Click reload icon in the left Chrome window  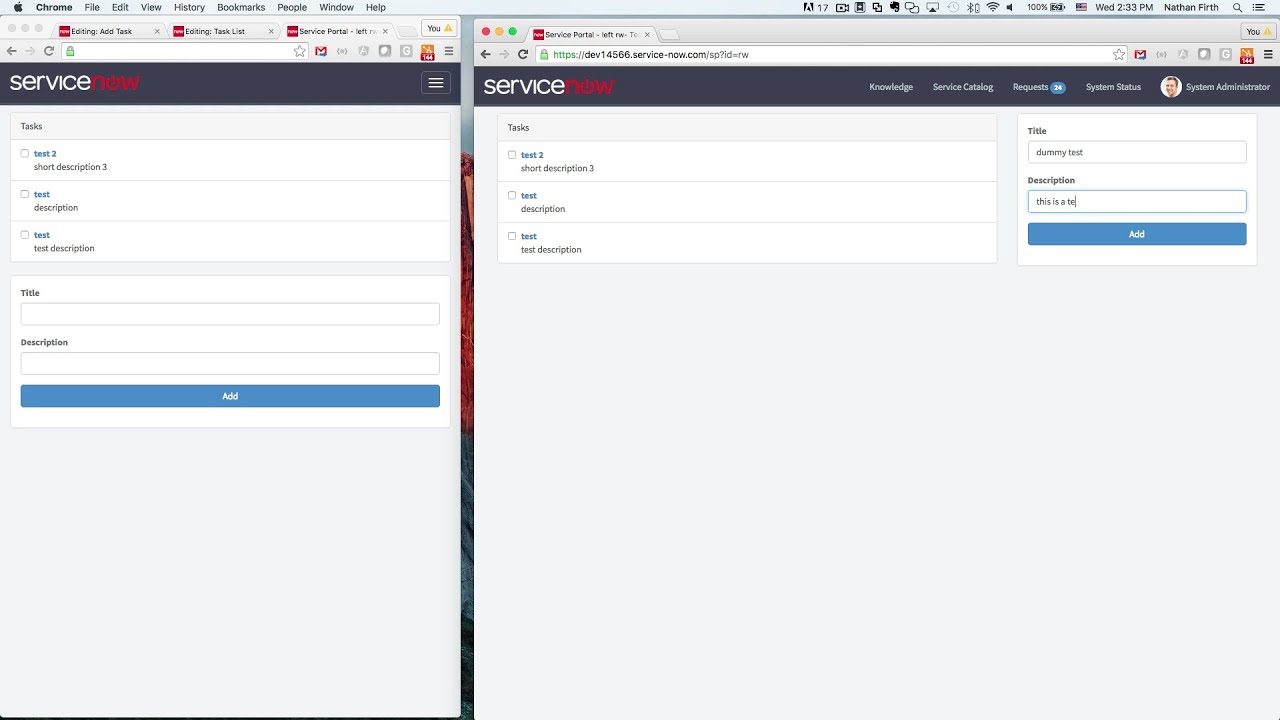coord(49,51)
